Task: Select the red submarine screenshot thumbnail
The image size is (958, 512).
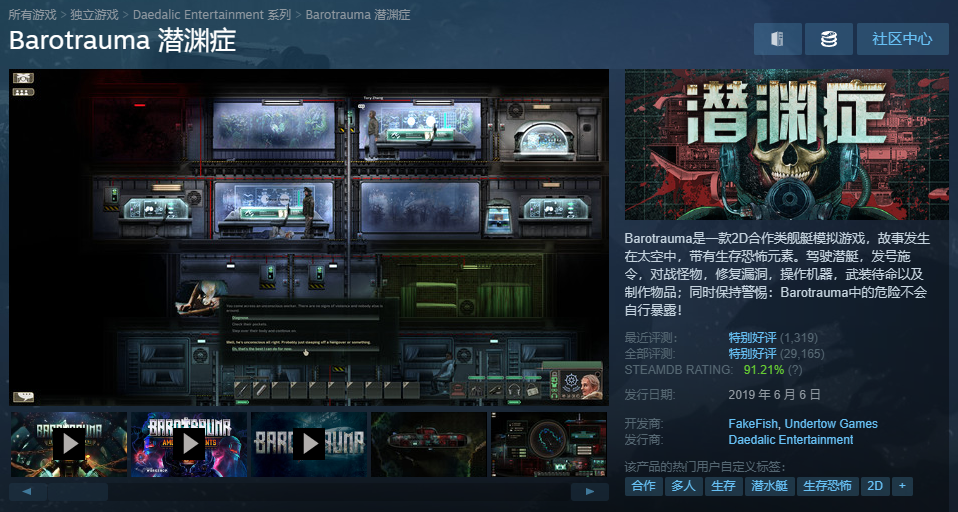Action: [x=429, y=444]
